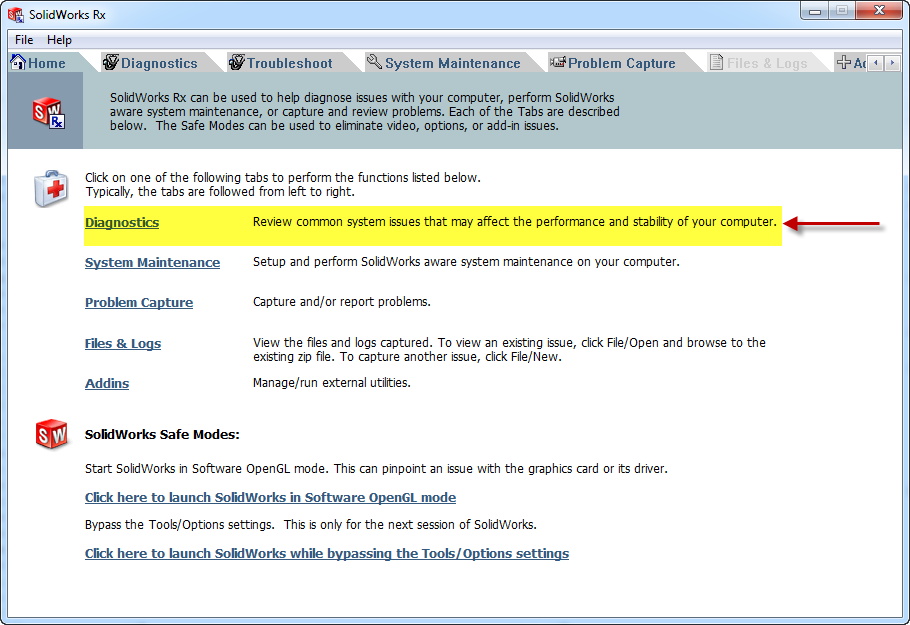Click the Addins tab plus icon
The width and height of the screenshot is (910, 625).
pos(844,62)
